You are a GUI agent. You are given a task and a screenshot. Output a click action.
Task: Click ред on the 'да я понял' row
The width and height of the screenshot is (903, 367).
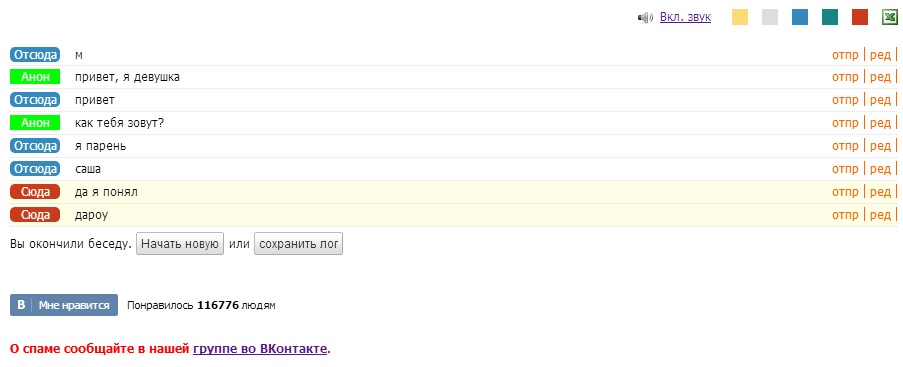880,192
